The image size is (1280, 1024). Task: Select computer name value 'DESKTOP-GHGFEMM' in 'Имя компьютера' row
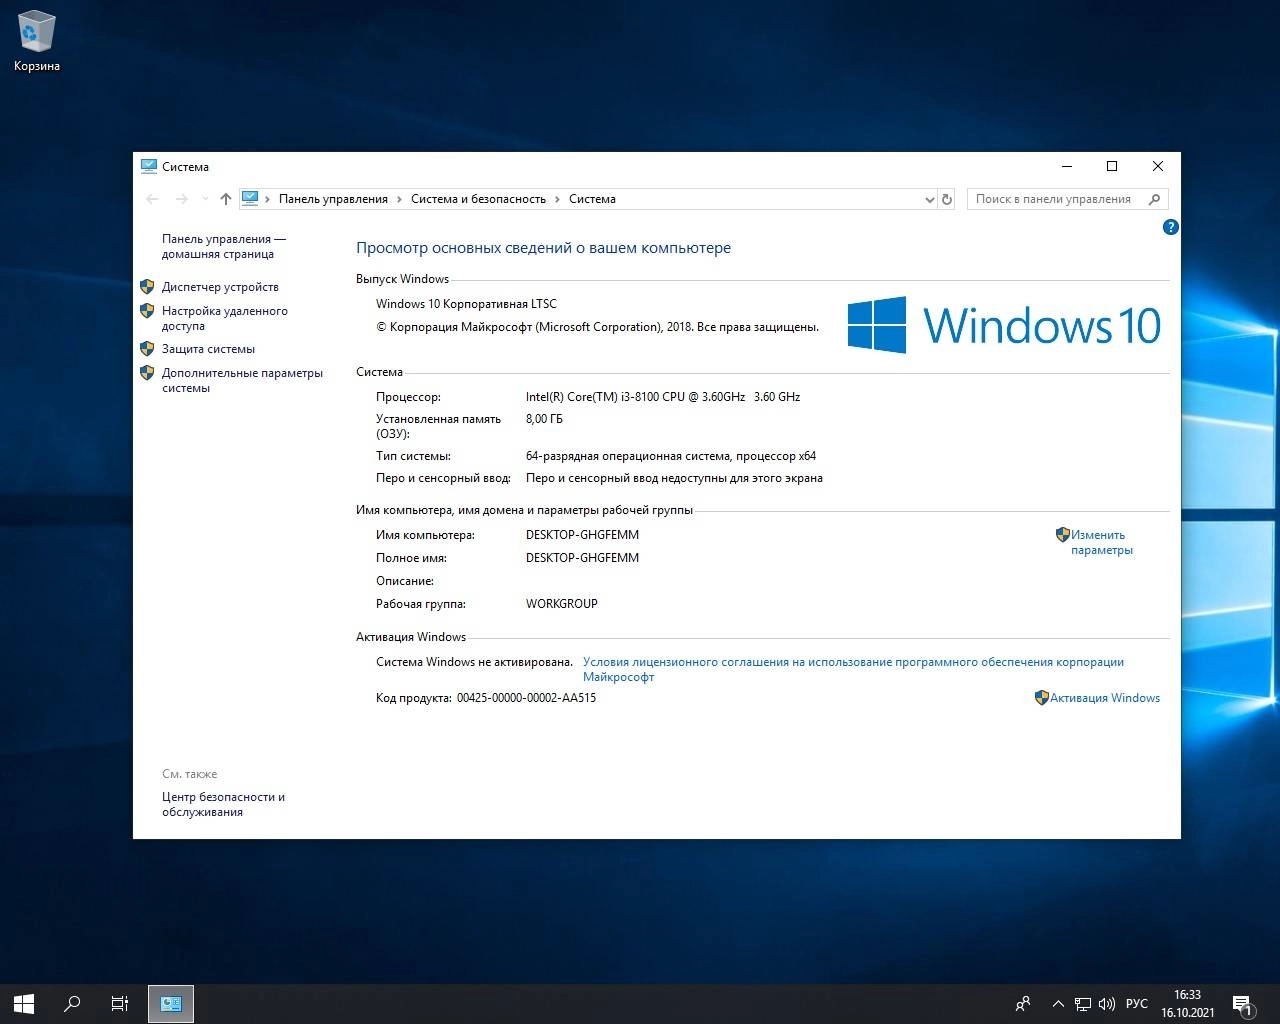click(582, 535)
